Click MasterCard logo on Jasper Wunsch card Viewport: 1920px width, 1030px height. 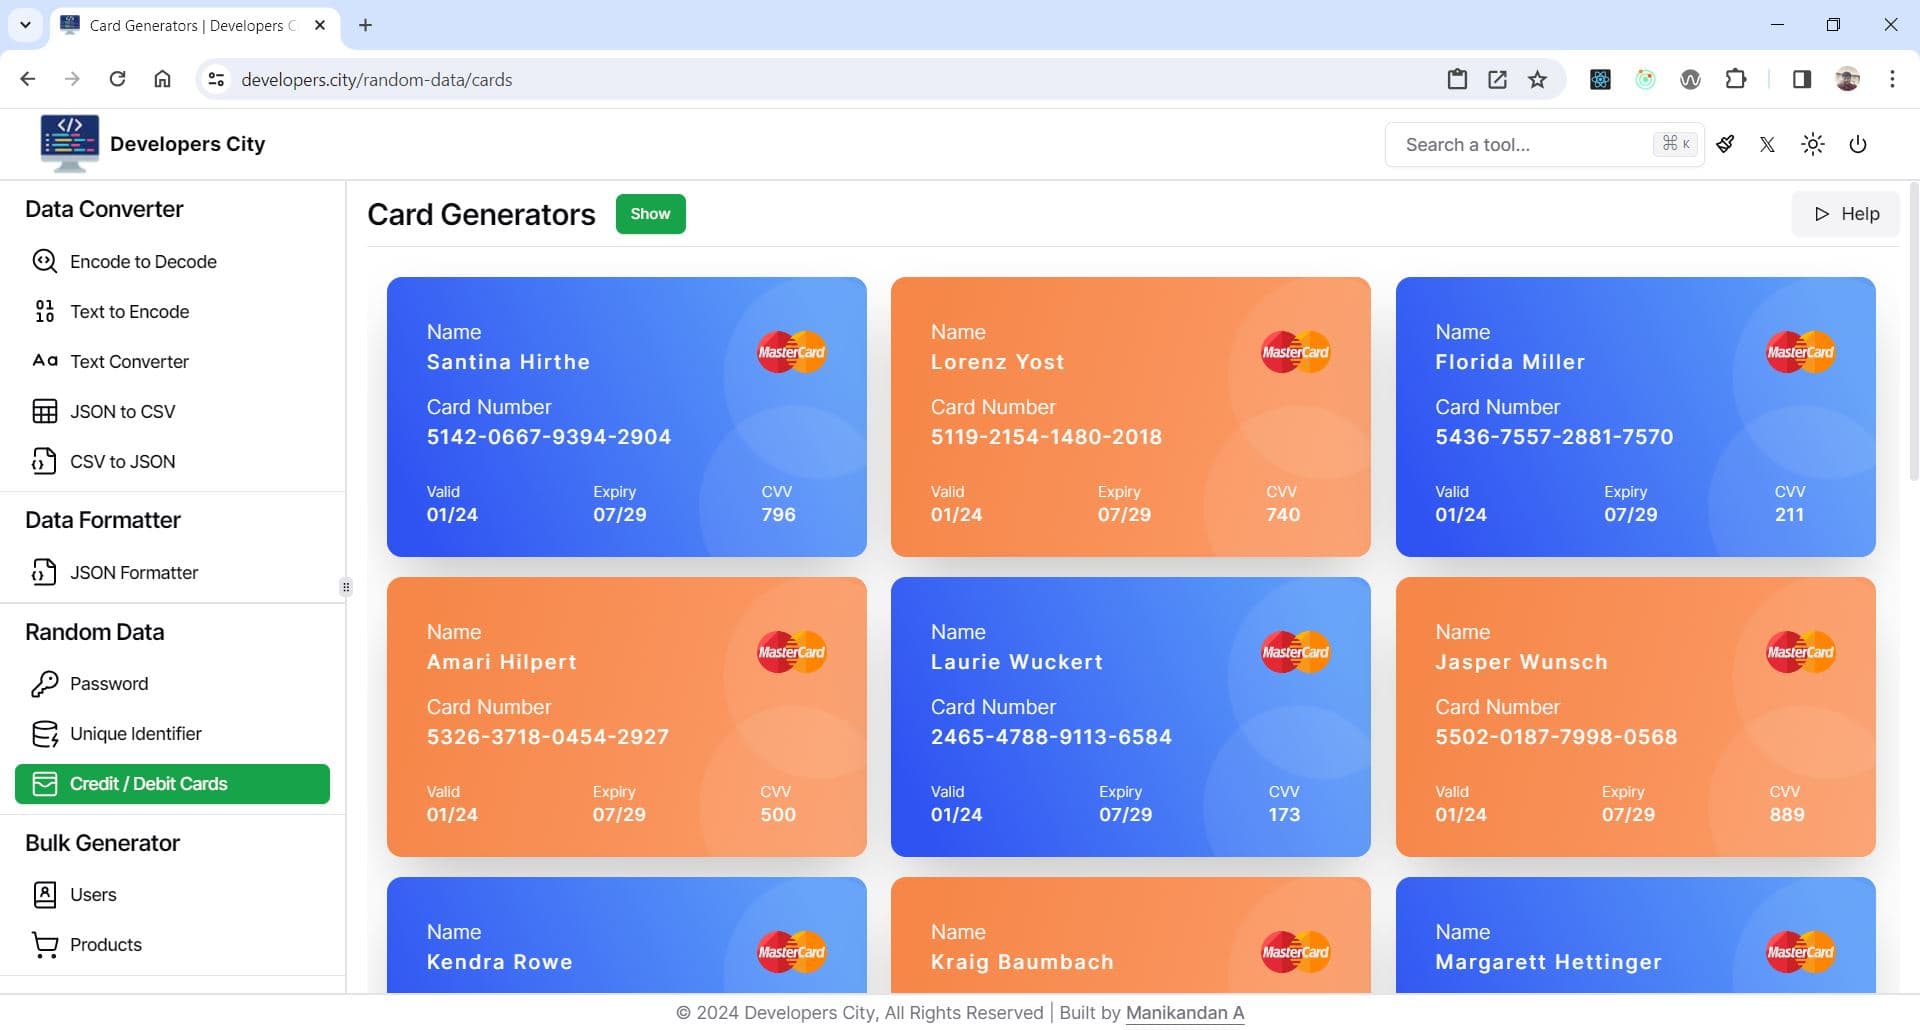point(1800,652)
